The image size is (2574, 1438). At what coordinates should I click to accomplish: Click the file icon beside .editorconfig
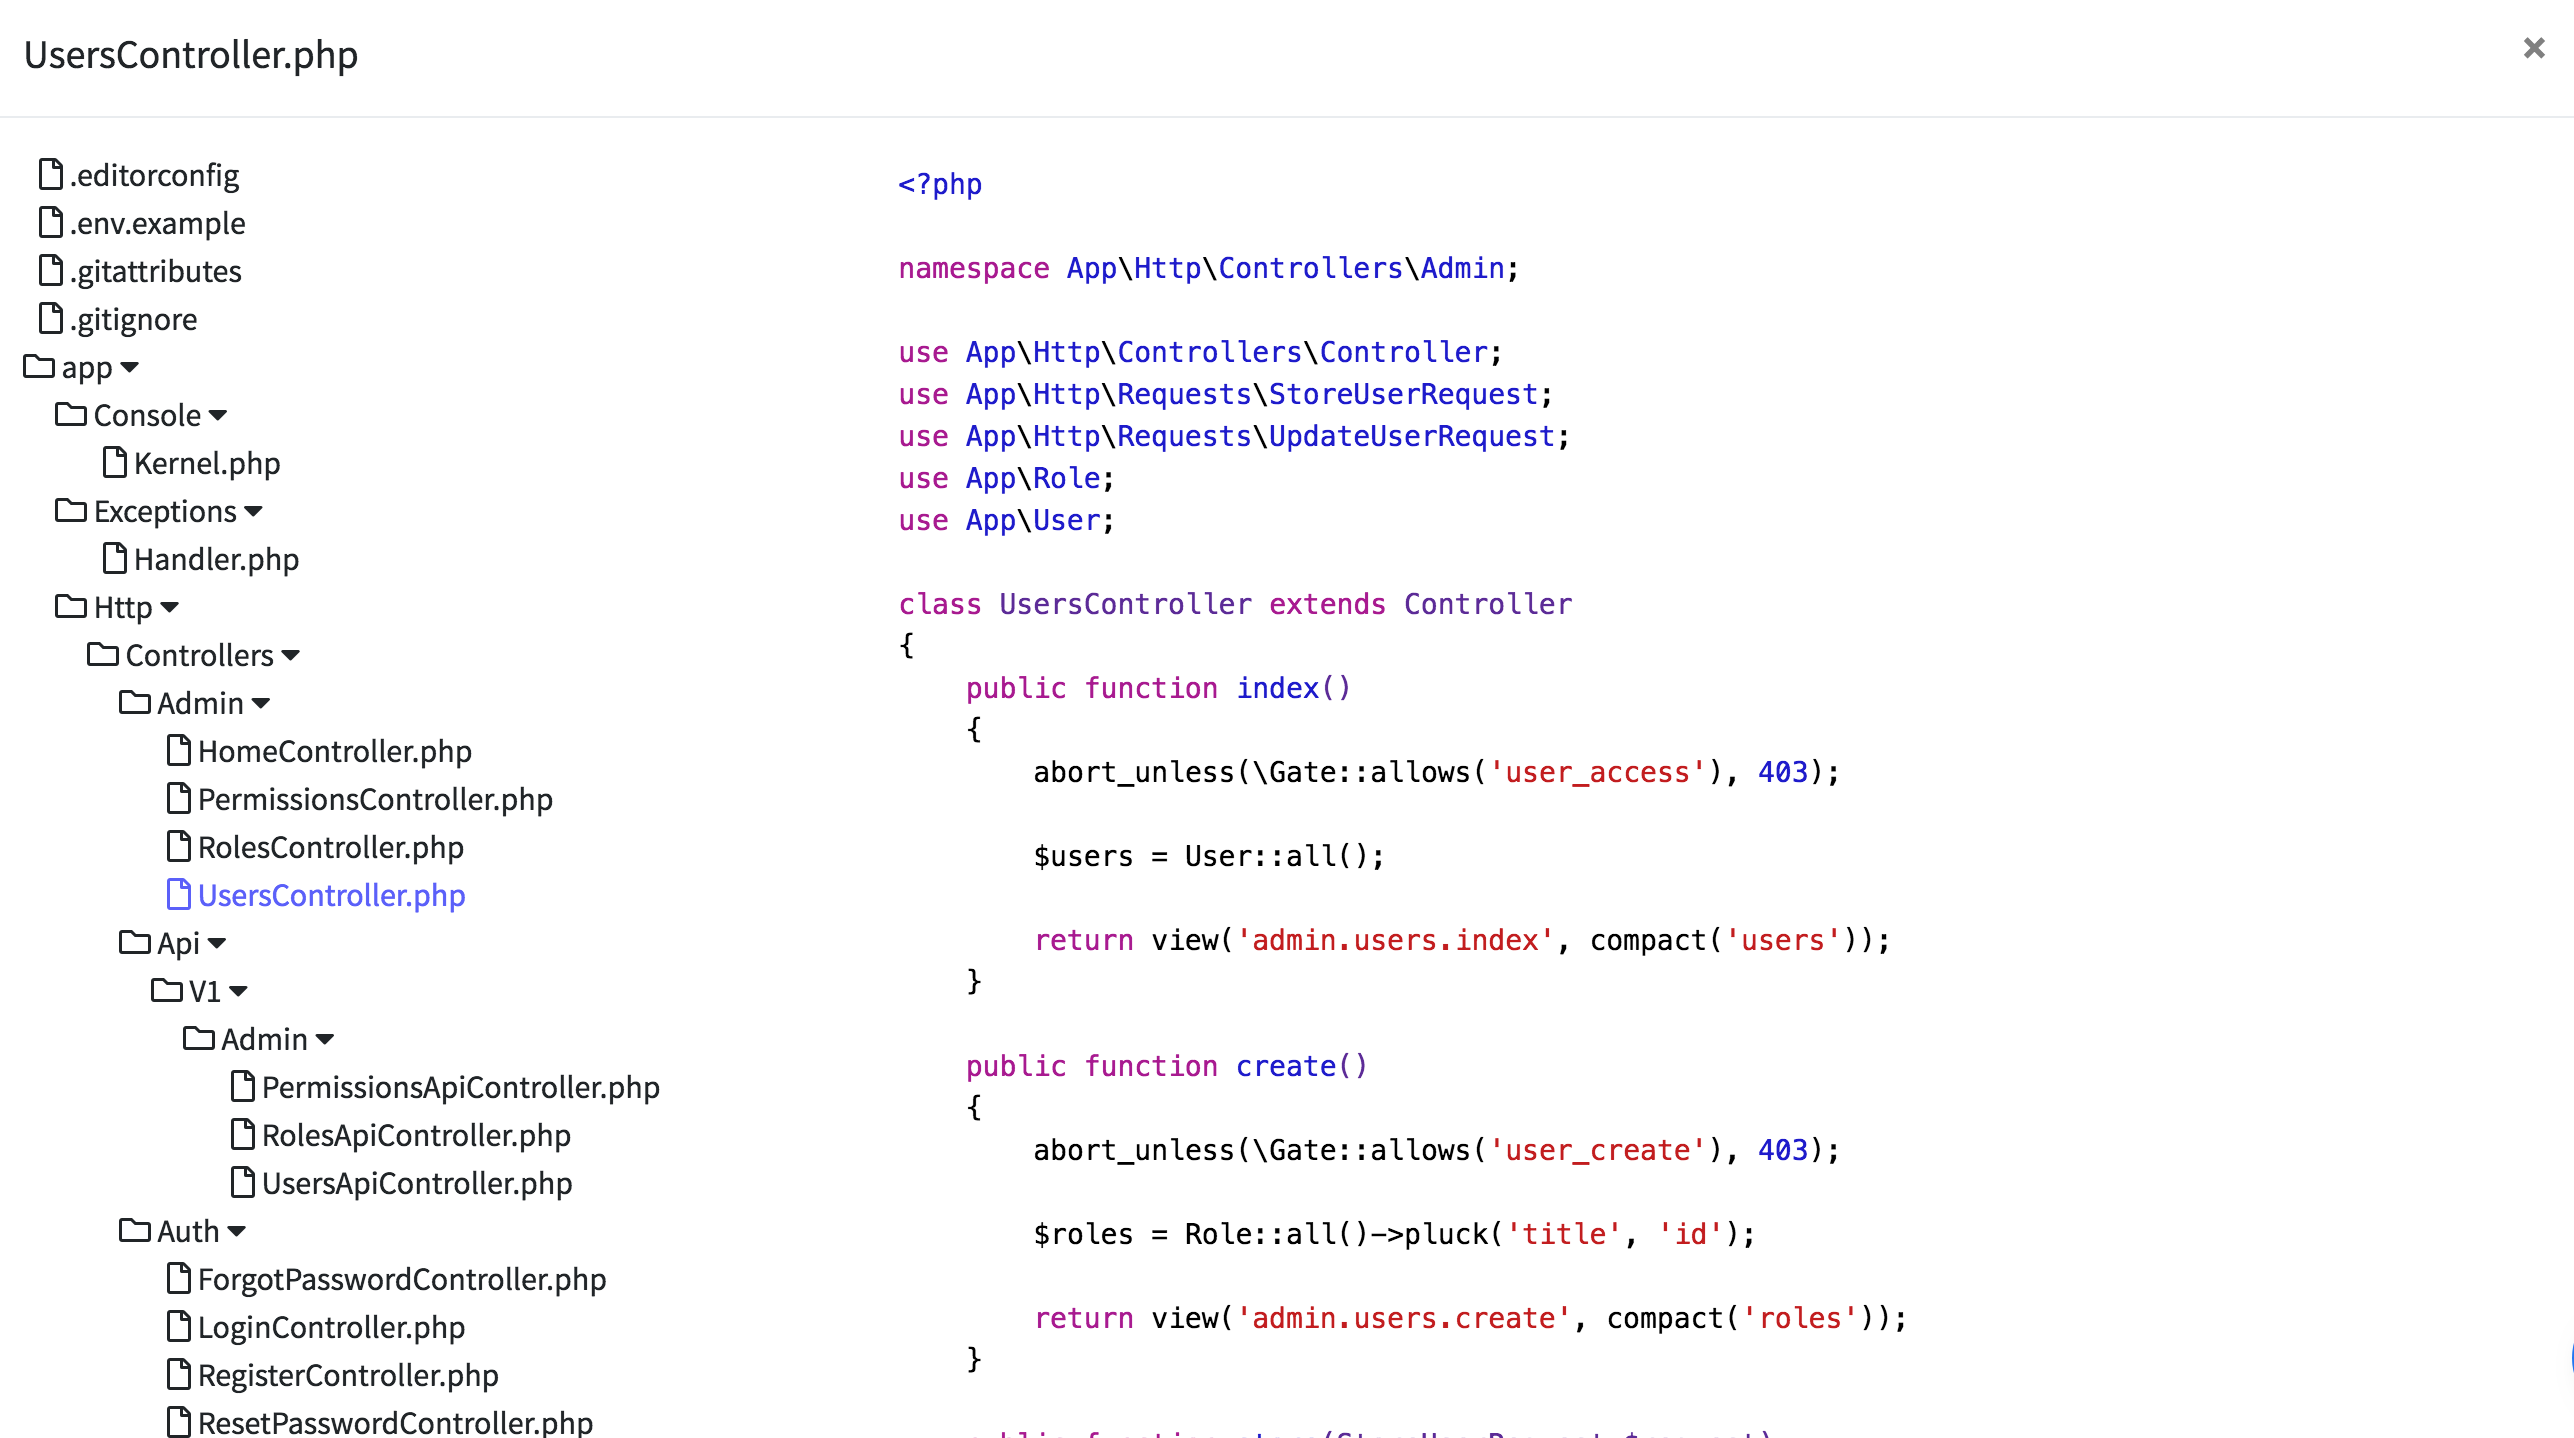51,174
